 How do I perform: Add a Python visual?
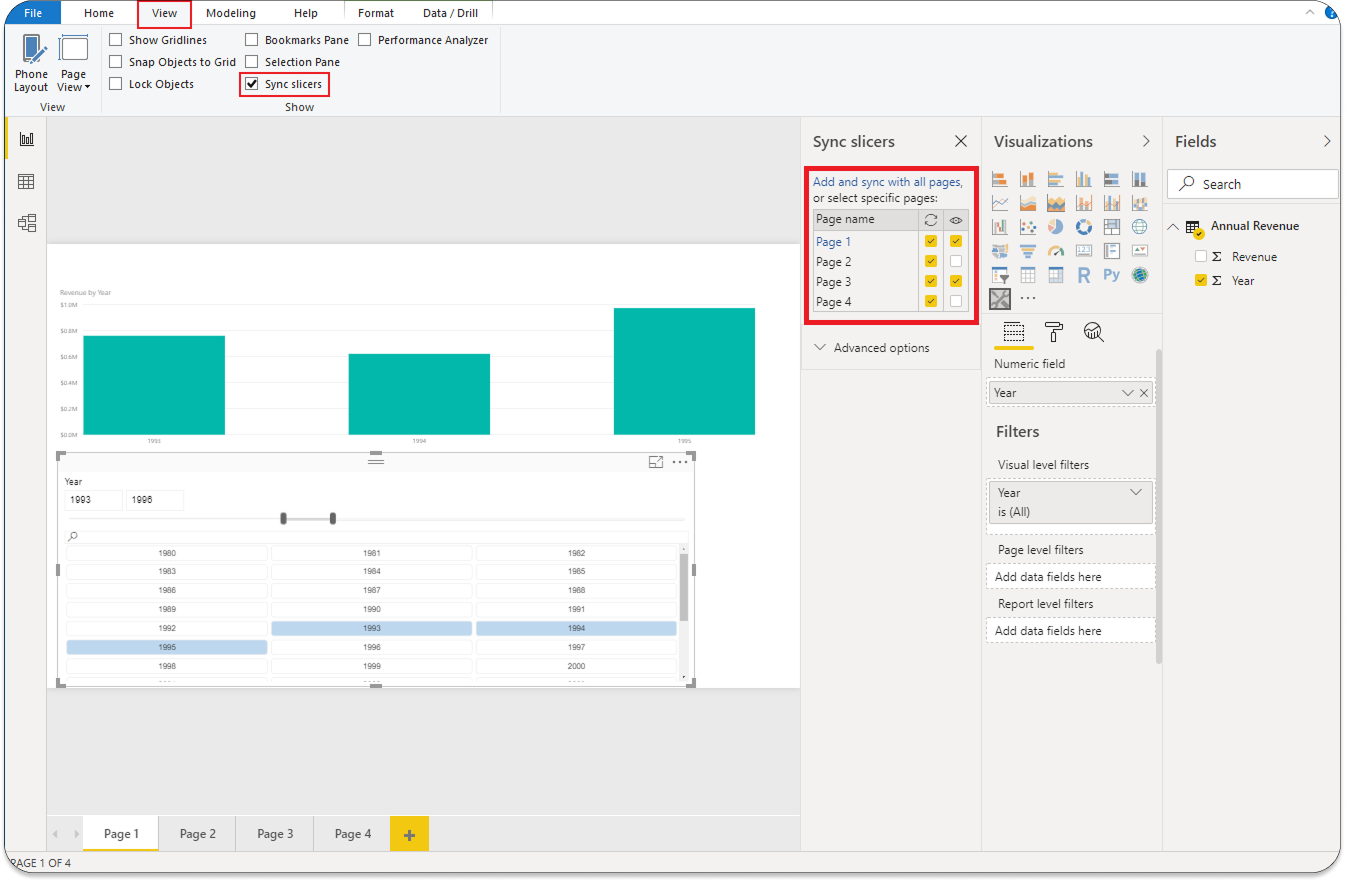(1111, 275)
